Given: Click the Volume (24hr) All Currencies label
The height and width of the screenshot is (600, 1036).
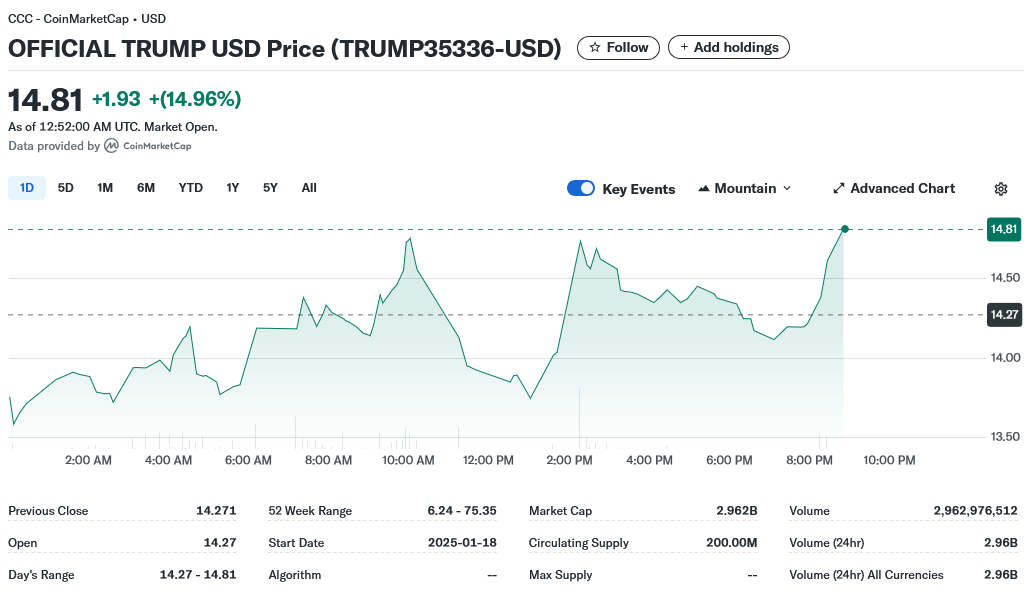Looking at the screenshot, I should point(866,575).
